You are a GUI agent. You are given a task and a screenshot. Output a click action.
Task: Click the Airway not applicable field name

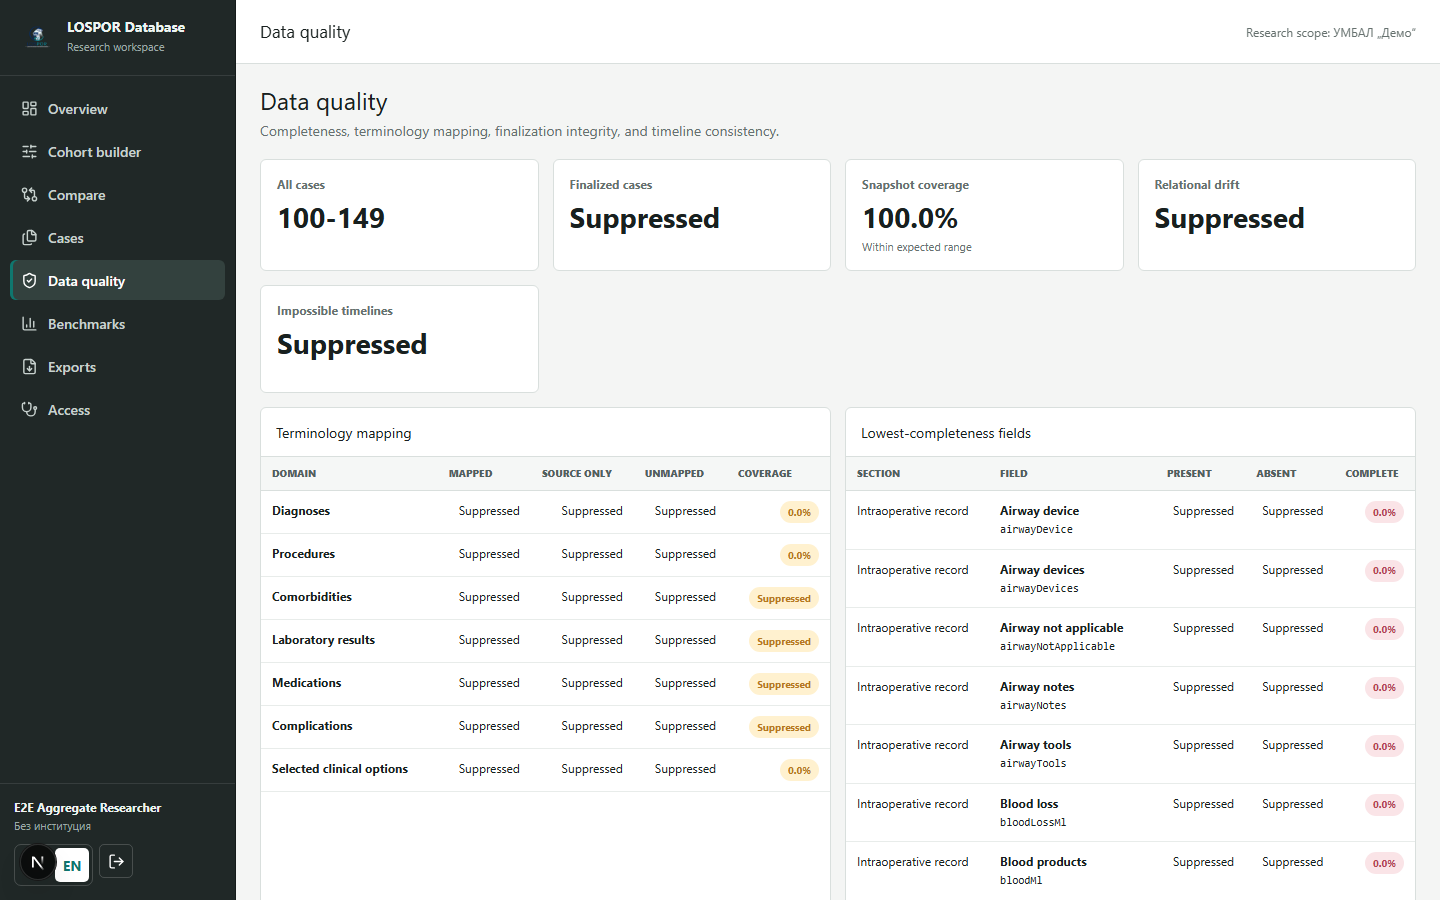click(1062, 628)
